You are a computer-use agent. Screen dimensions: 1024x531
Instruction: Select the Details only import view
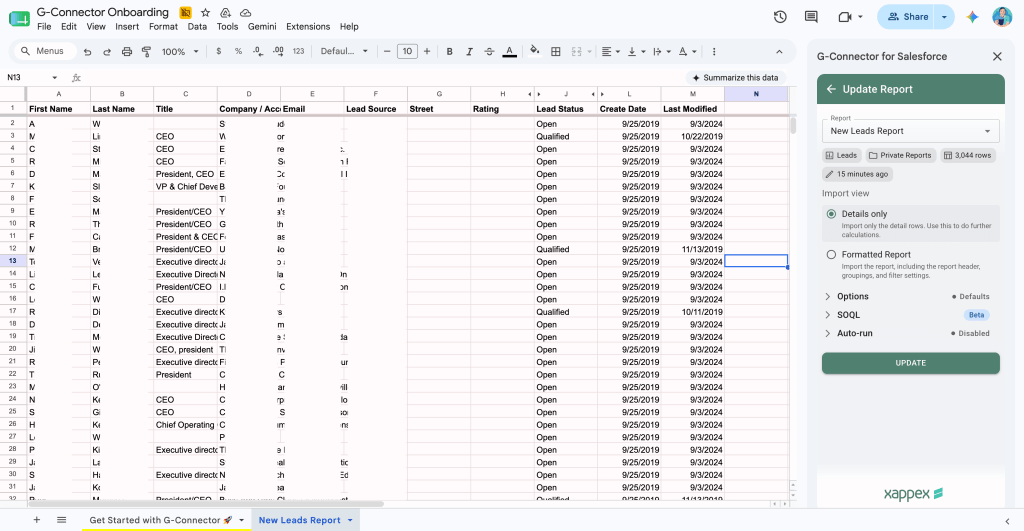click(x=831, y=214)
